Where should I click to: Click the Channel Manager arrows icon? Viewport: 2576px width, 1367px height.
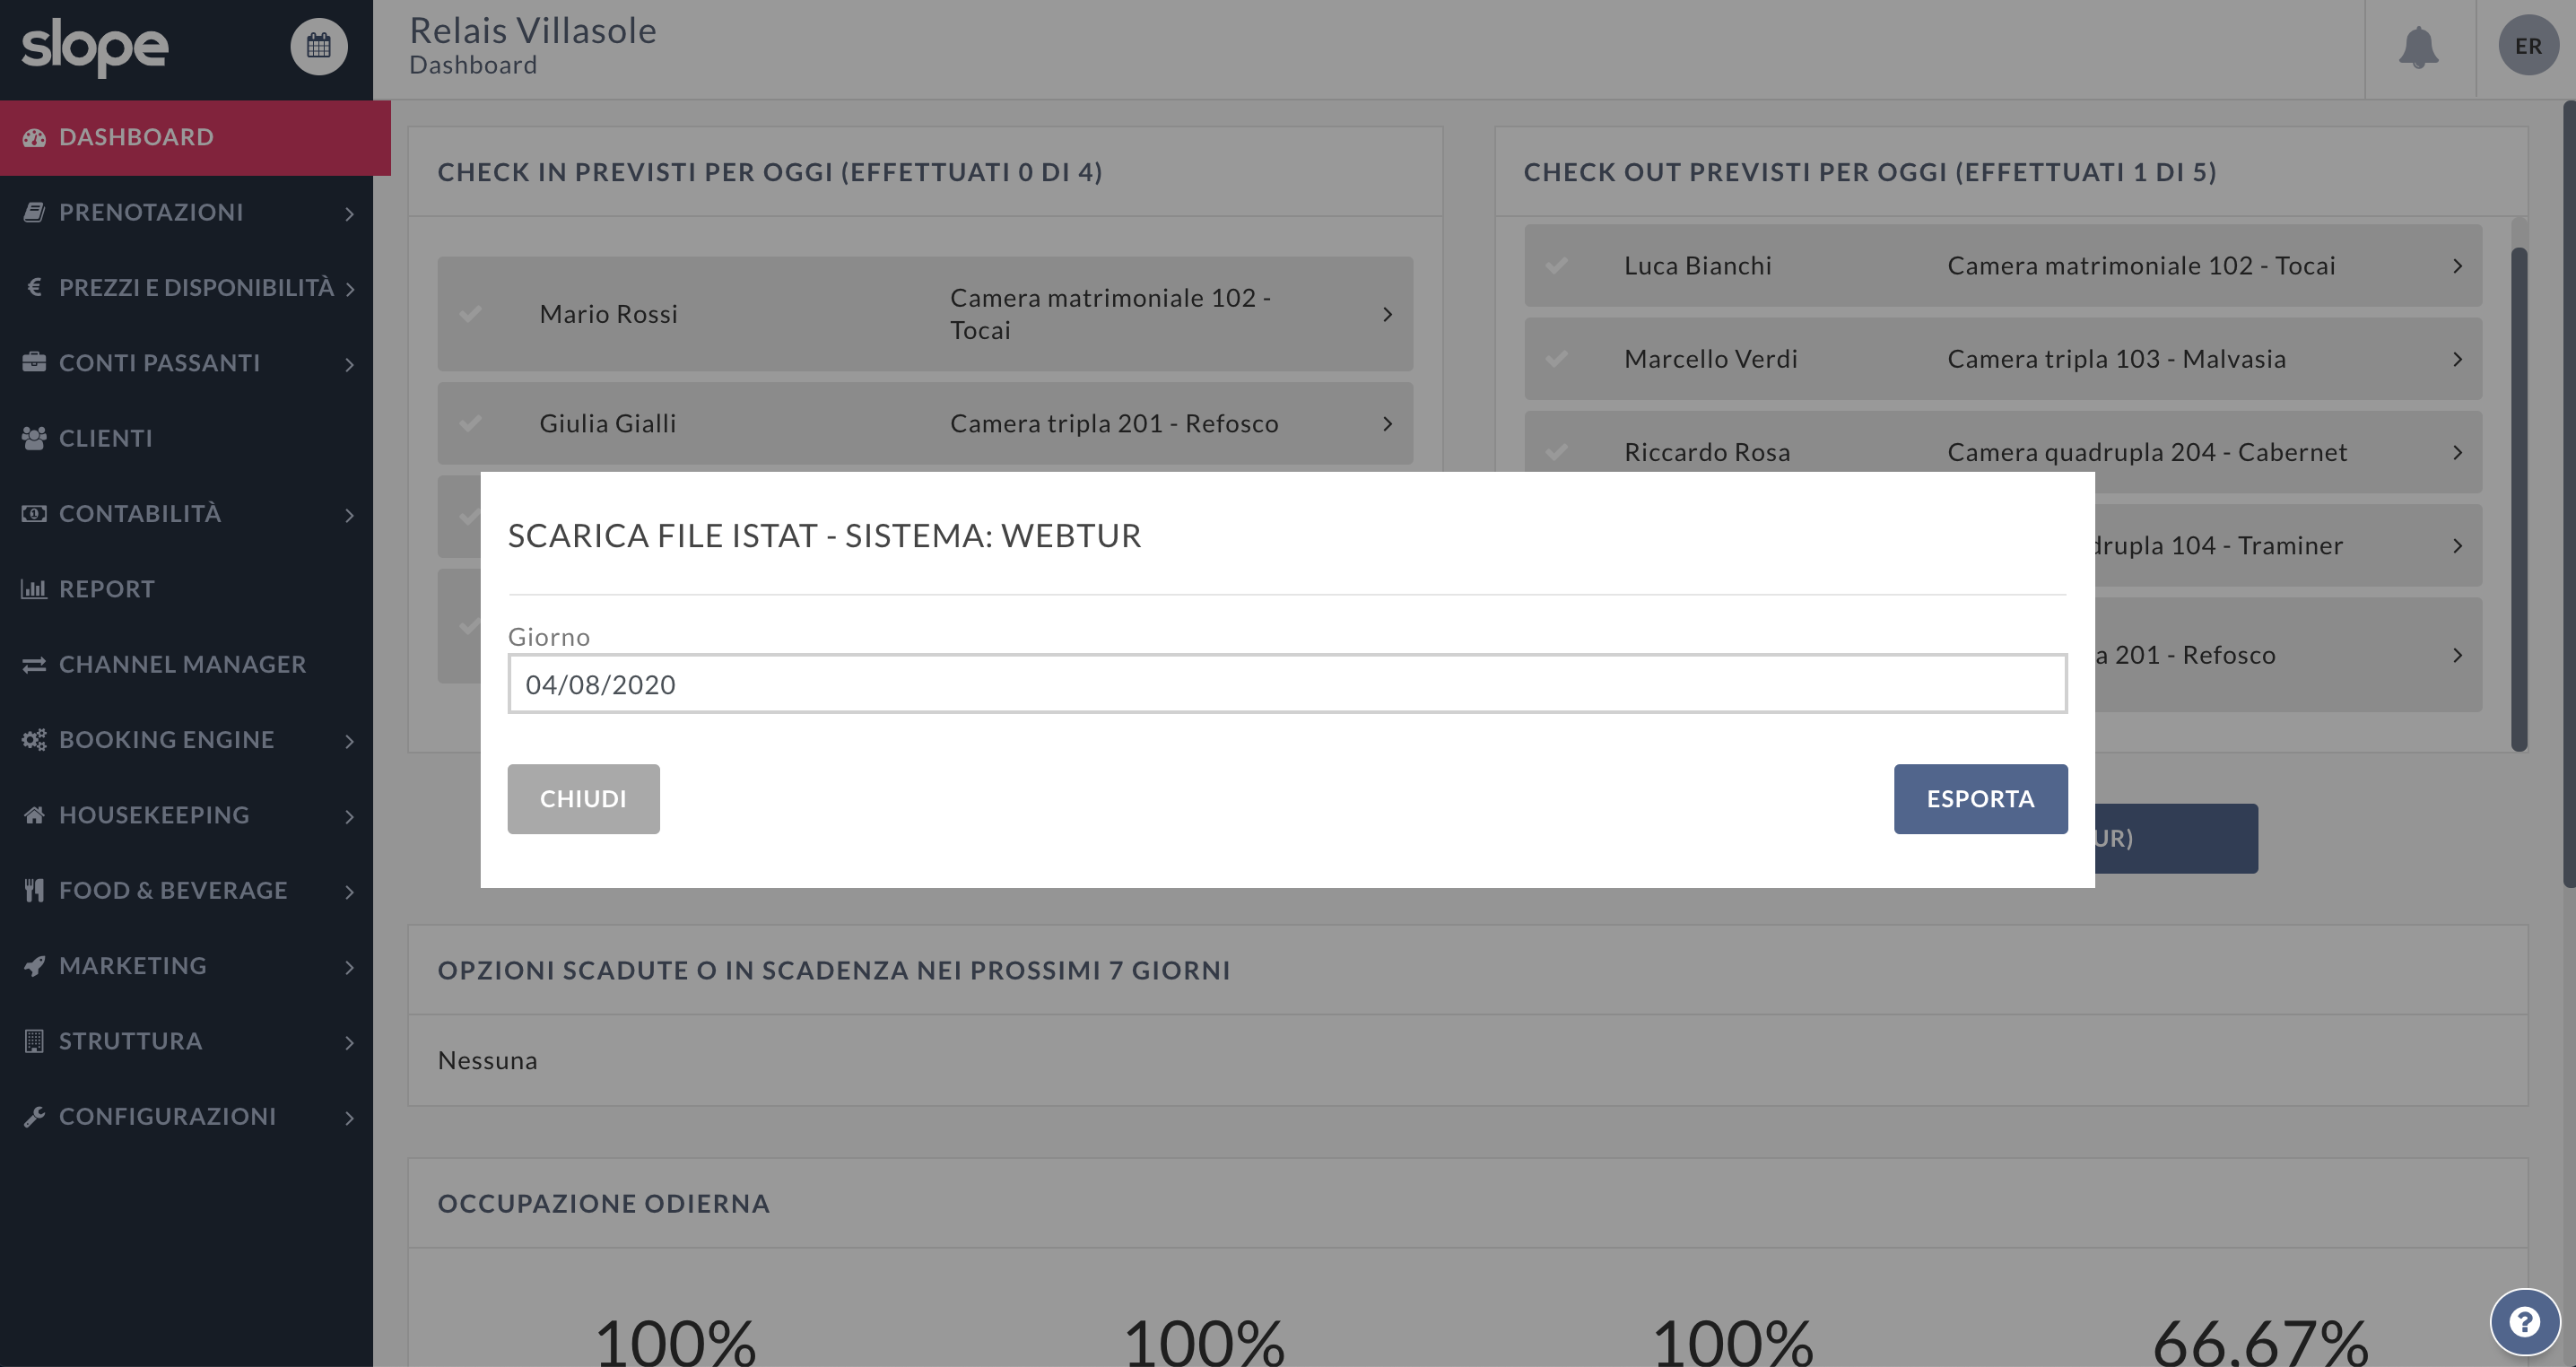(34, 664)
